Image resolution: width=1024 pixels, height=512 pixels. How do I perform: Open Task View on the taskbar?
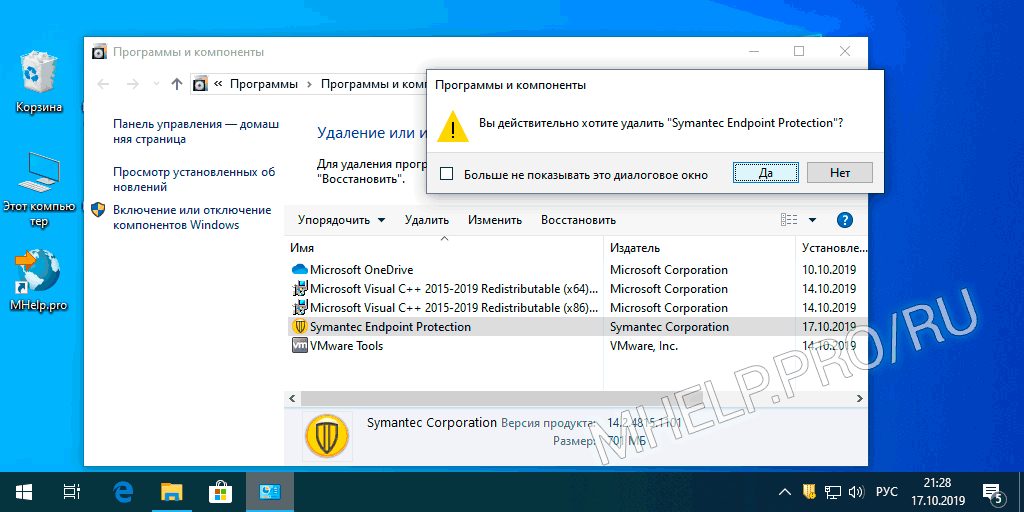click(x=72, y=492)
